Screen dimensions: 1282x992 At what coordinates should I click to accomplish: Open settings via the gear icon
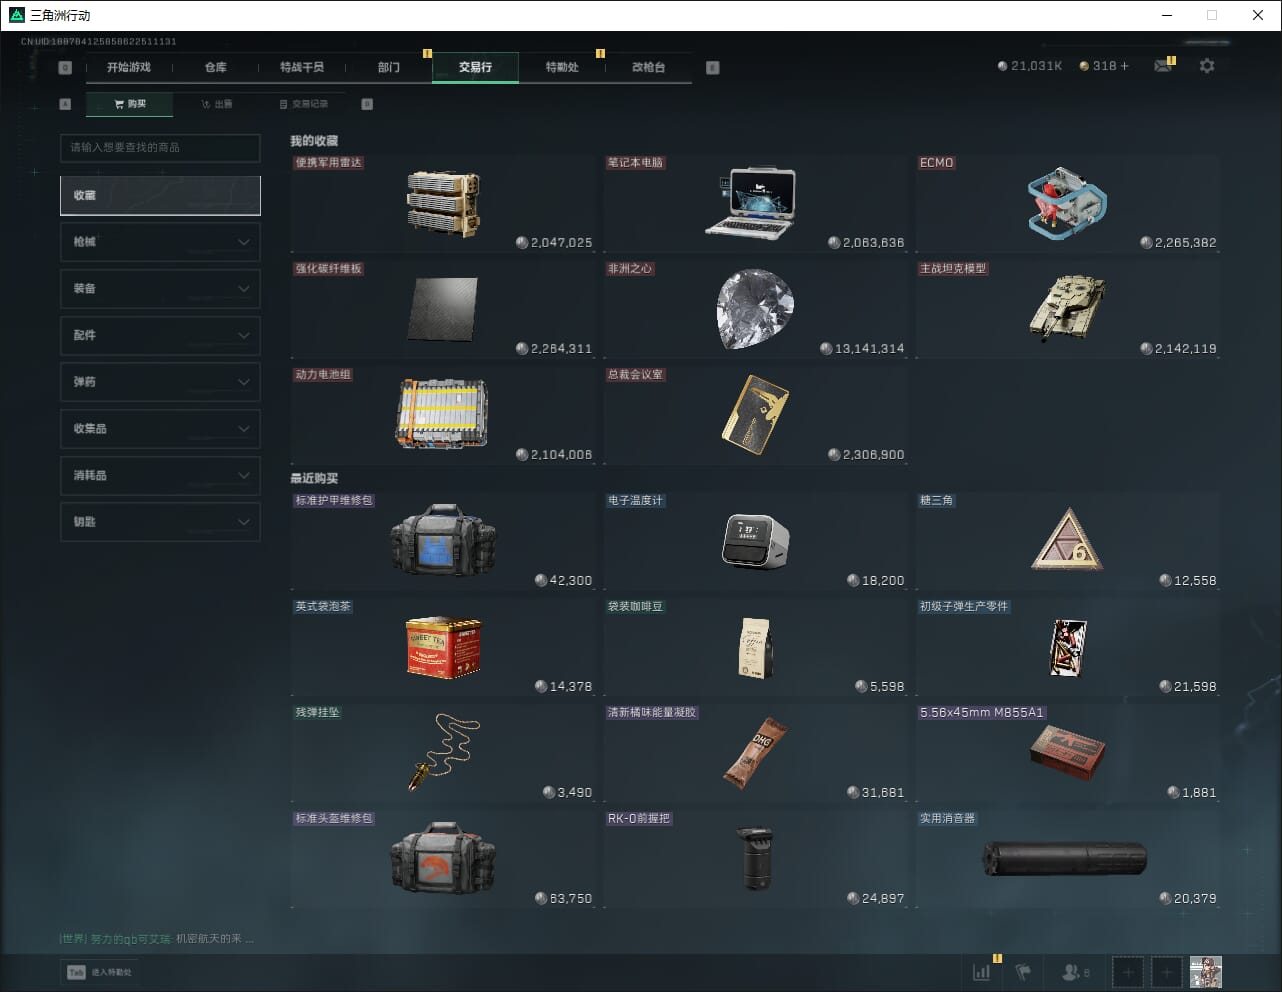pyautogui.click(x=1207, y=66)
